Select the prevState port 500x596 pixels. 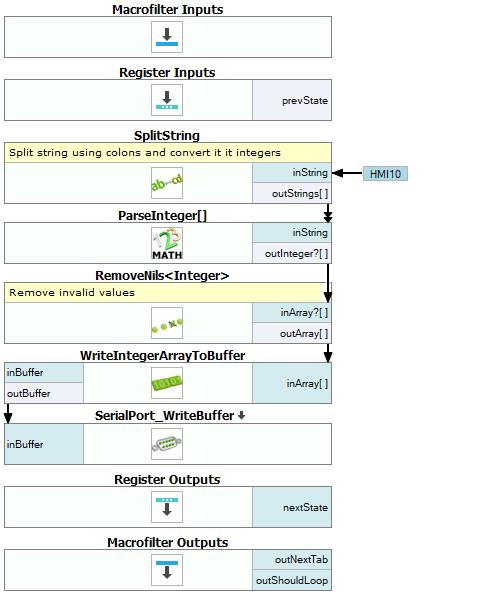click(x=292, y=100)
